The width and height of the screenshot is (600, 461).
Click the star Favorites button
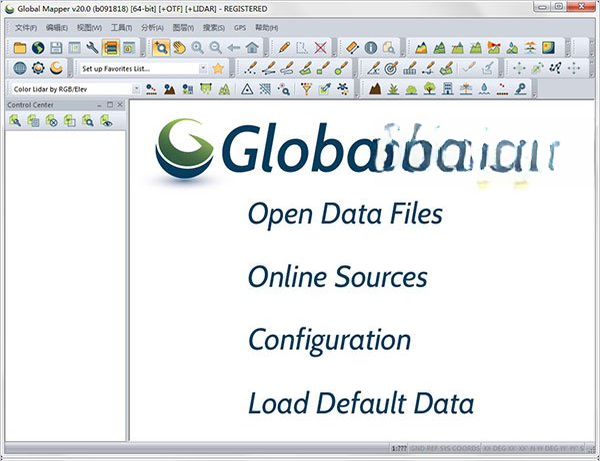point(218,68)
